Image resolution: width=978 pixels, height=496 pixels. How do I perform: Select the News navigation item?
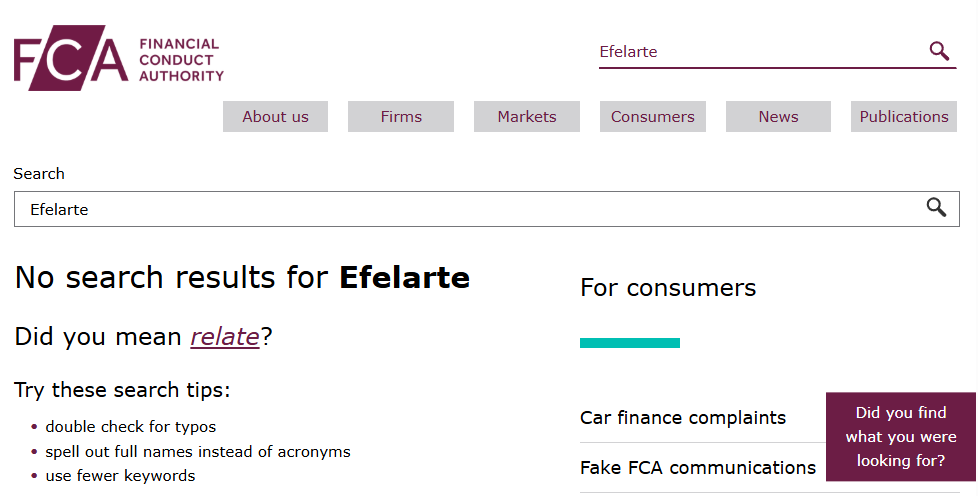coord(778,117)
